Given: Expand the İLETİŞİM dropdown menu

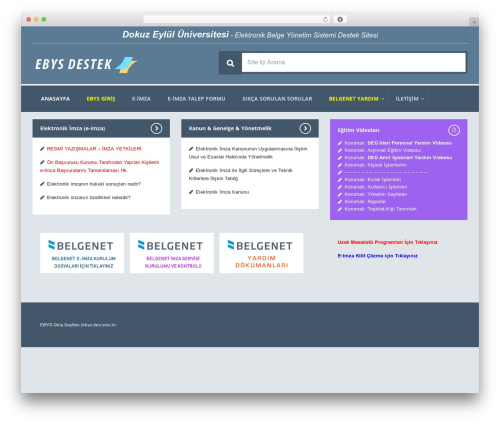Looking at the screenshot, I should click(x=410, y=99).
